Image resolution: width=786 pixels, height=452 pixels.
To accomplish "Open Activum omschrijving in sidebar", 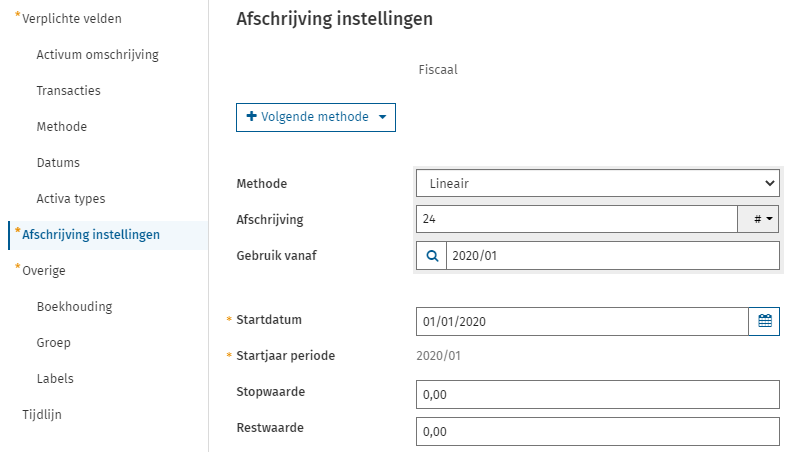I will point(97,55).
